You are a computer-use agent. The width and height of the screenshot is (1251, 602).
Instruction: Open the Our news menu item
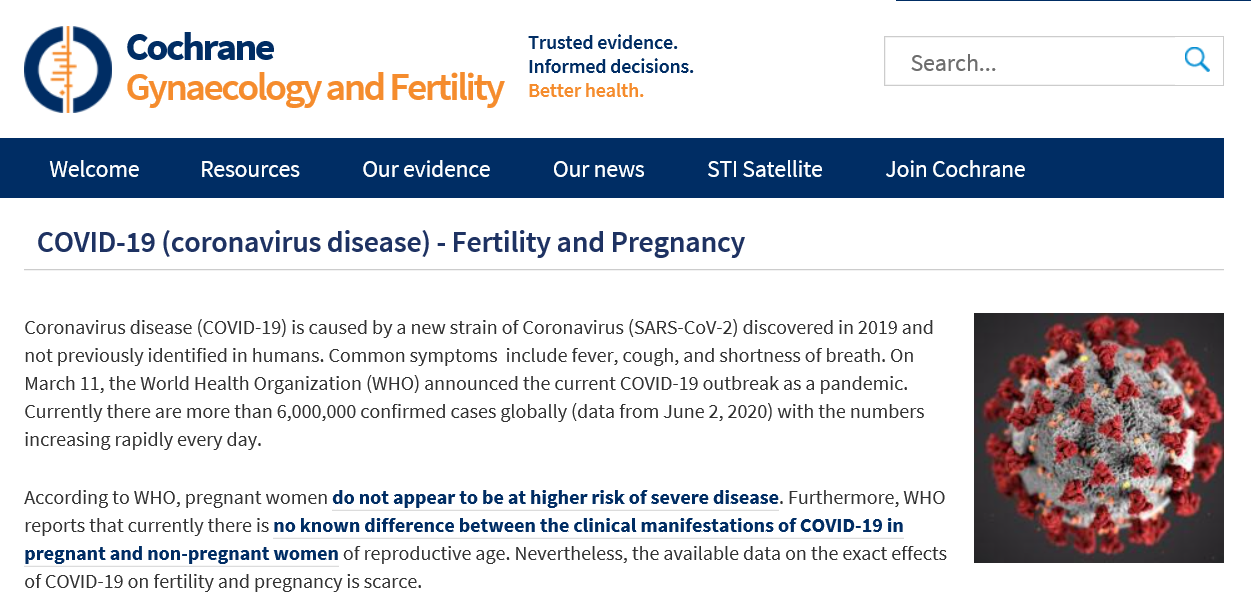598,169
